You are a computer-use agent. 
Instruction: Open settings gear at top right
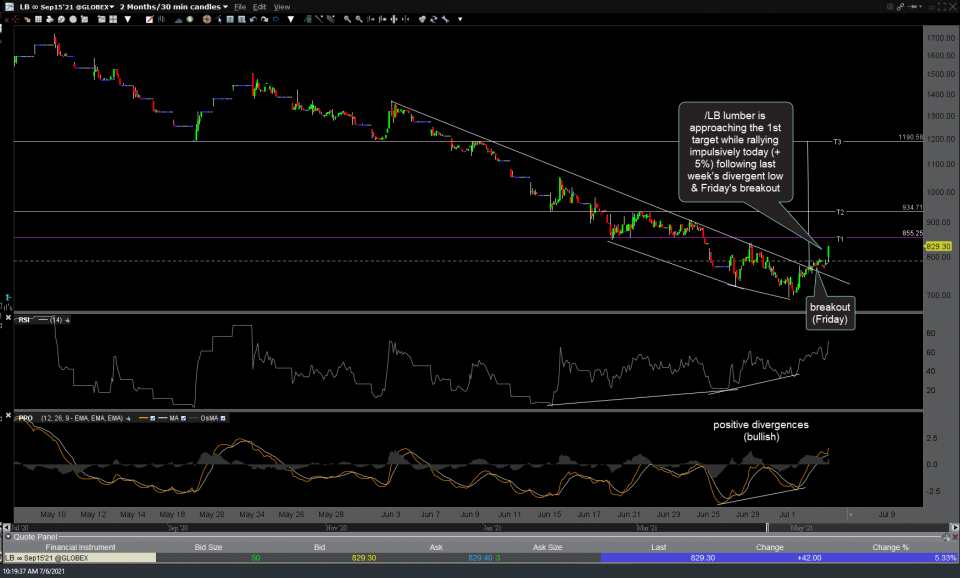(890, 6)
